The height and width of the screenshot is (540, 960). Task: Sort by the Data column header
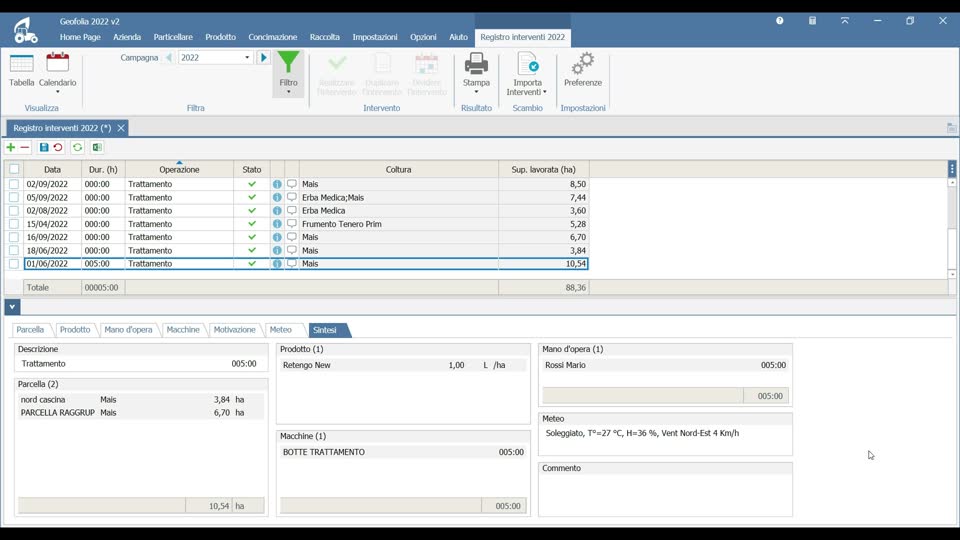(x=53, y=170)
